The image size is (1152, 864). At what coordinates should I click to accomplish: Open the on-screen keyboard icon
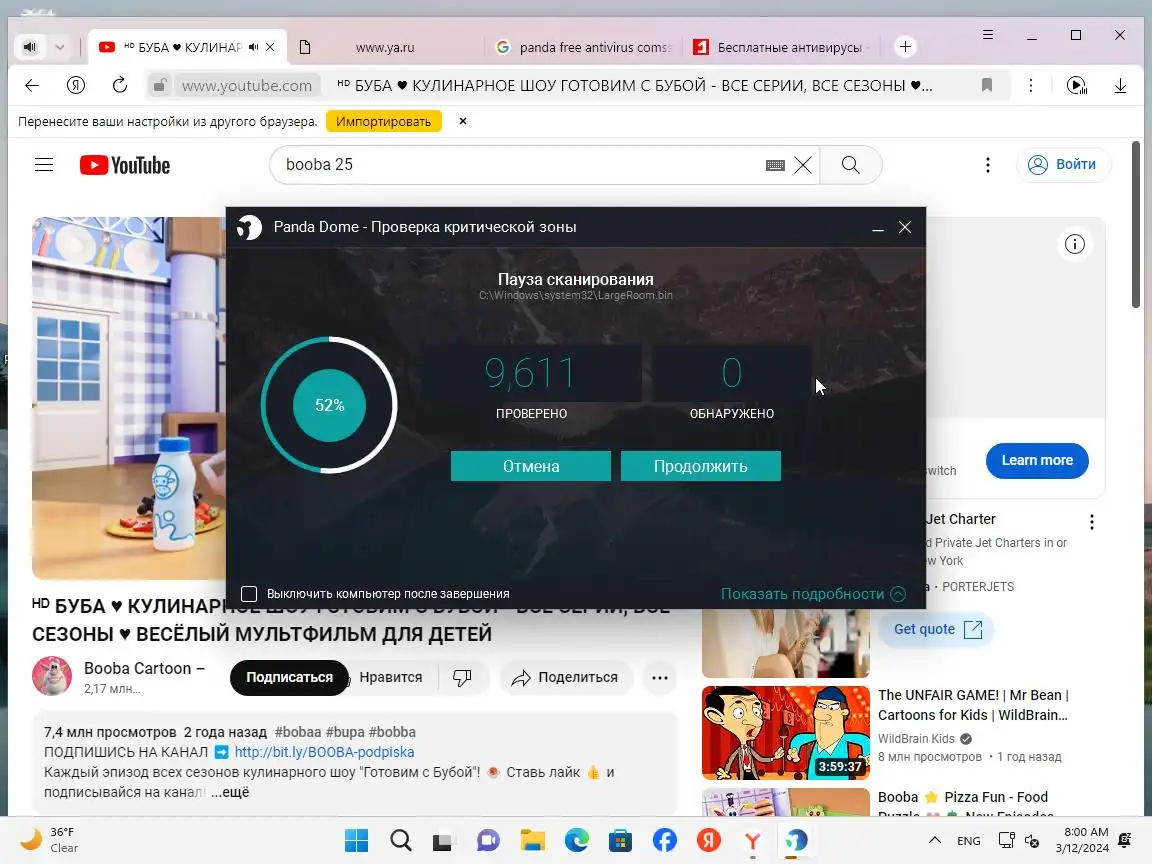[775, 165]
